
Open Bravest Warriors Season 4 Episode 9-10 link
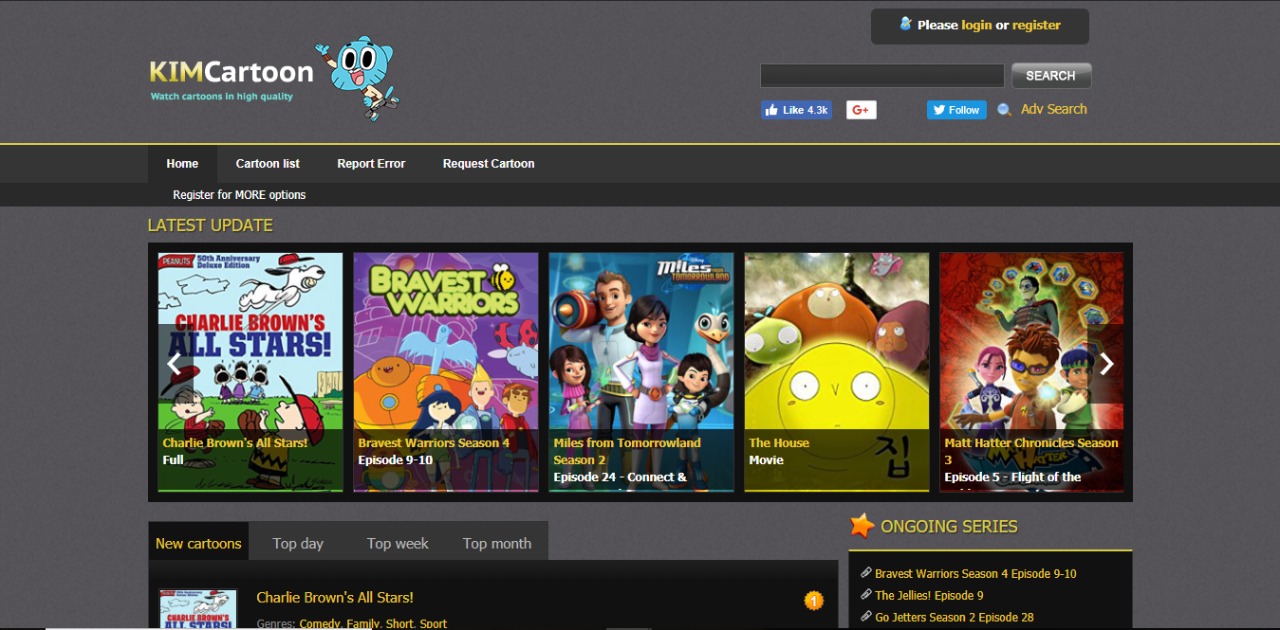pyautogui.click(x=975, y=574)
